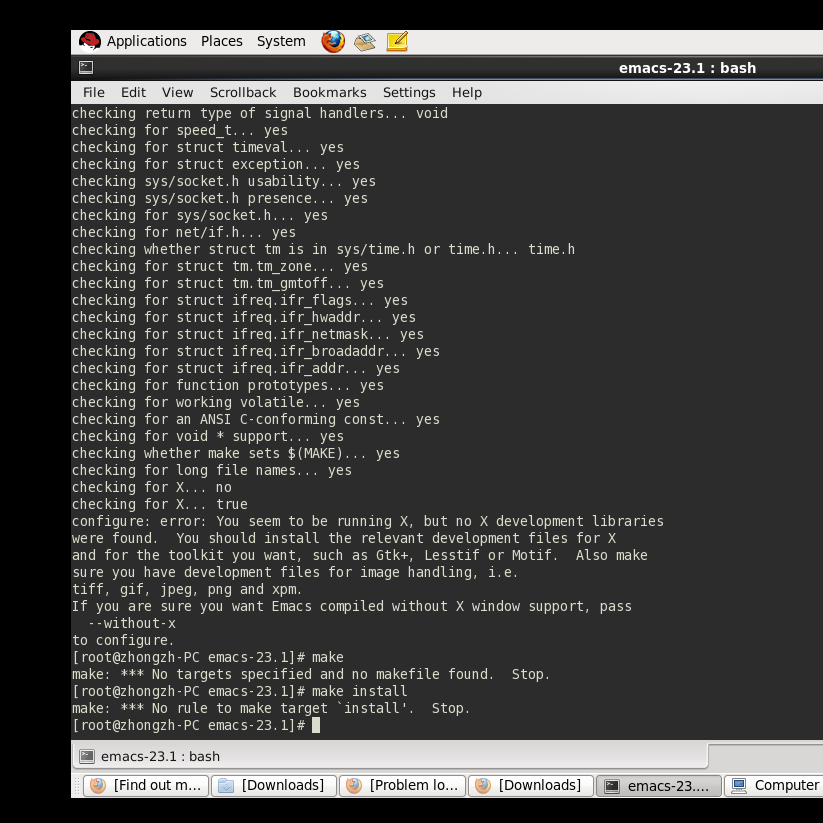Switch to the Computer taskbar window
Viewport: 823px width, 823px height.
click(774, 785)
